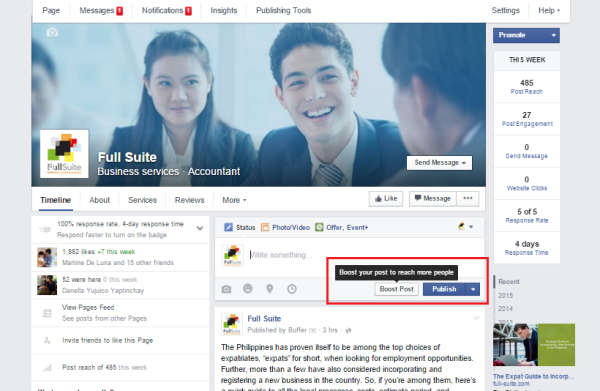This screenshot has width=600, height=391.
Task: Open the posting-as identity dropdown
Action: (x=465, y=226)
